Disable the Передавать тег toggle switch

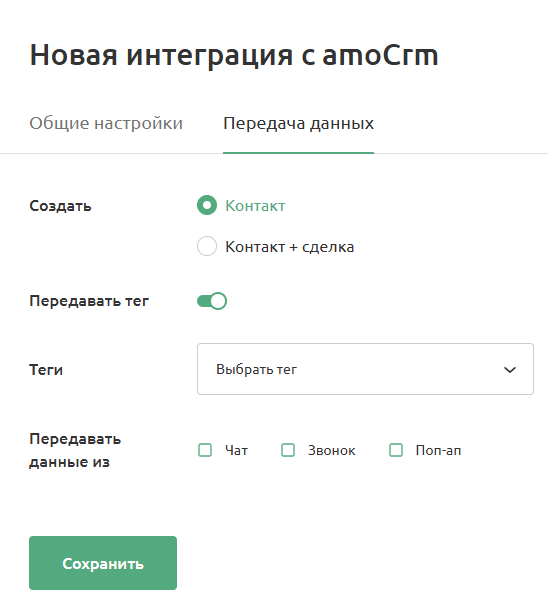point(212,301)
